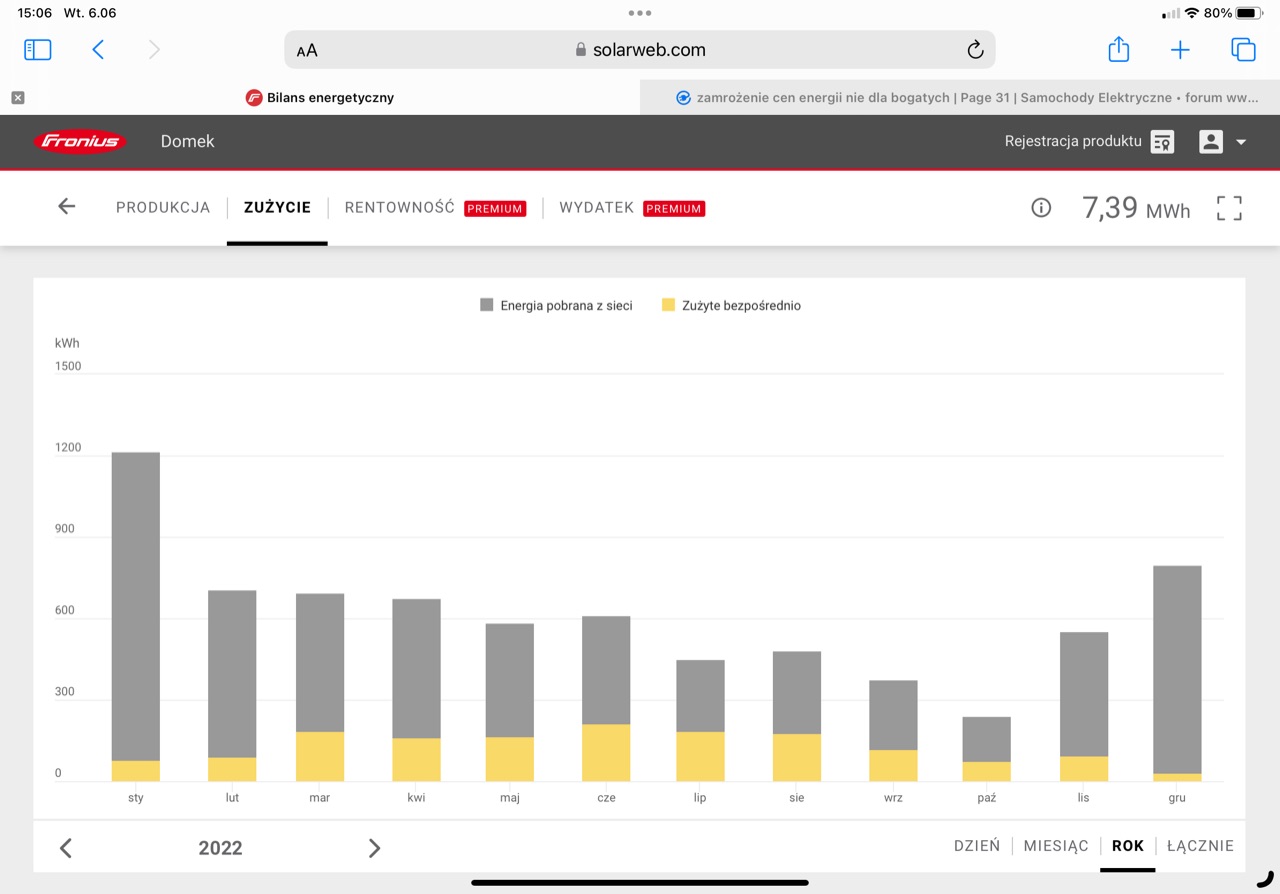Screen dimensions: 1280x894
Task: Tap the three-dot multitasking menu at top
Action: click(640, 13)
